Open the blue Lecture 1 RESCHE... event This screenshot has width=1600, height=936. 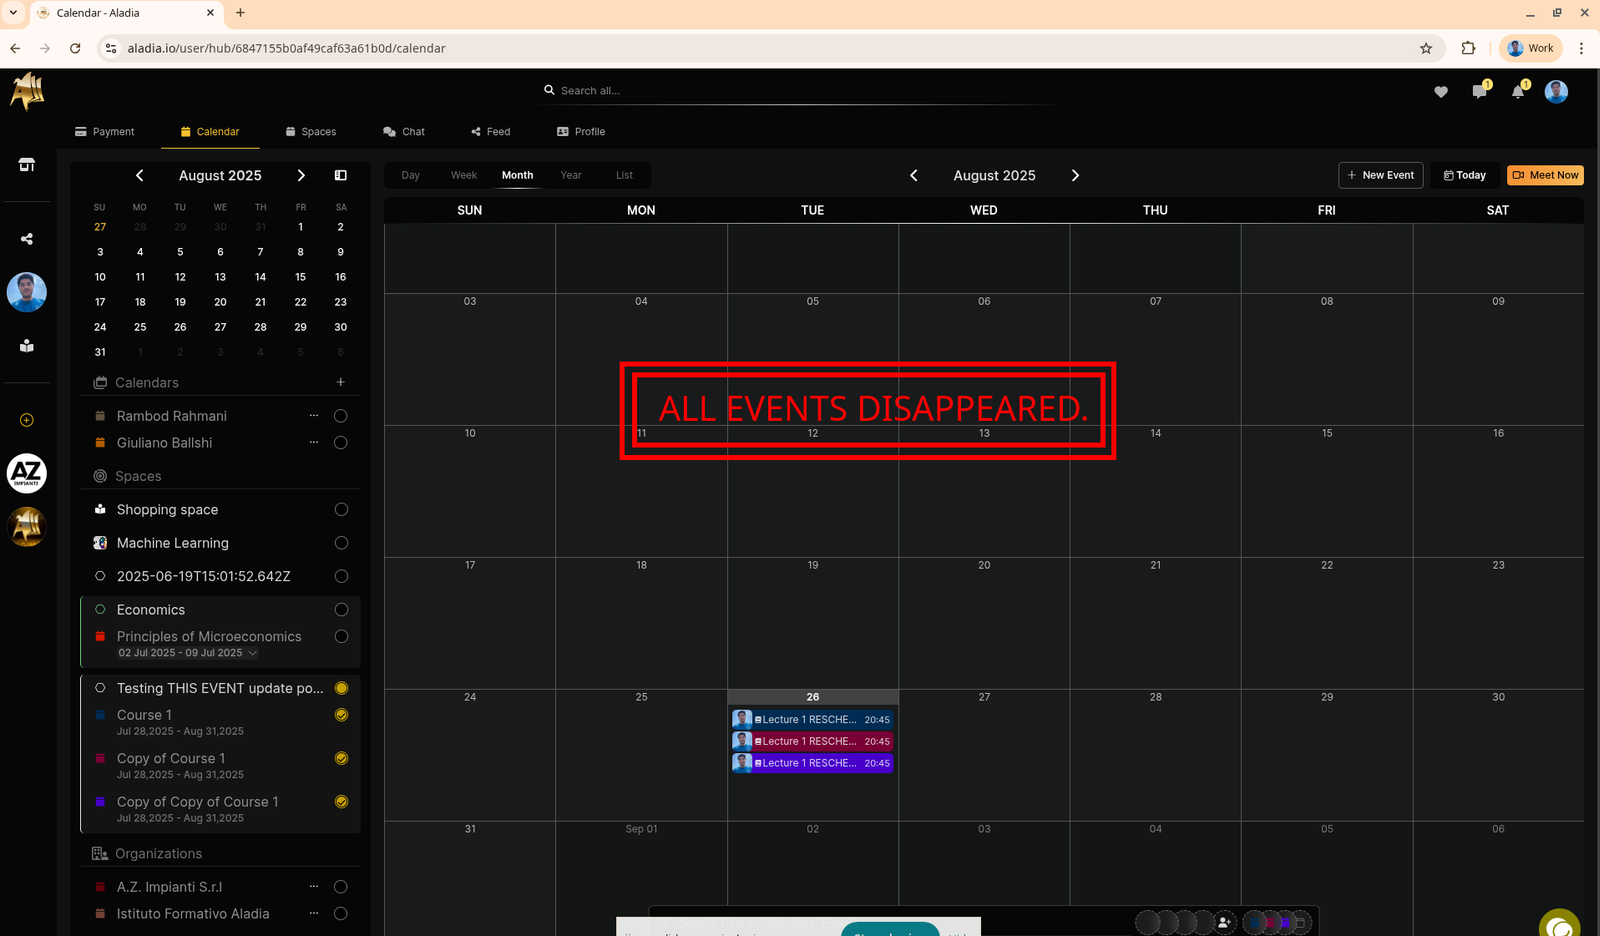[812, 719]
